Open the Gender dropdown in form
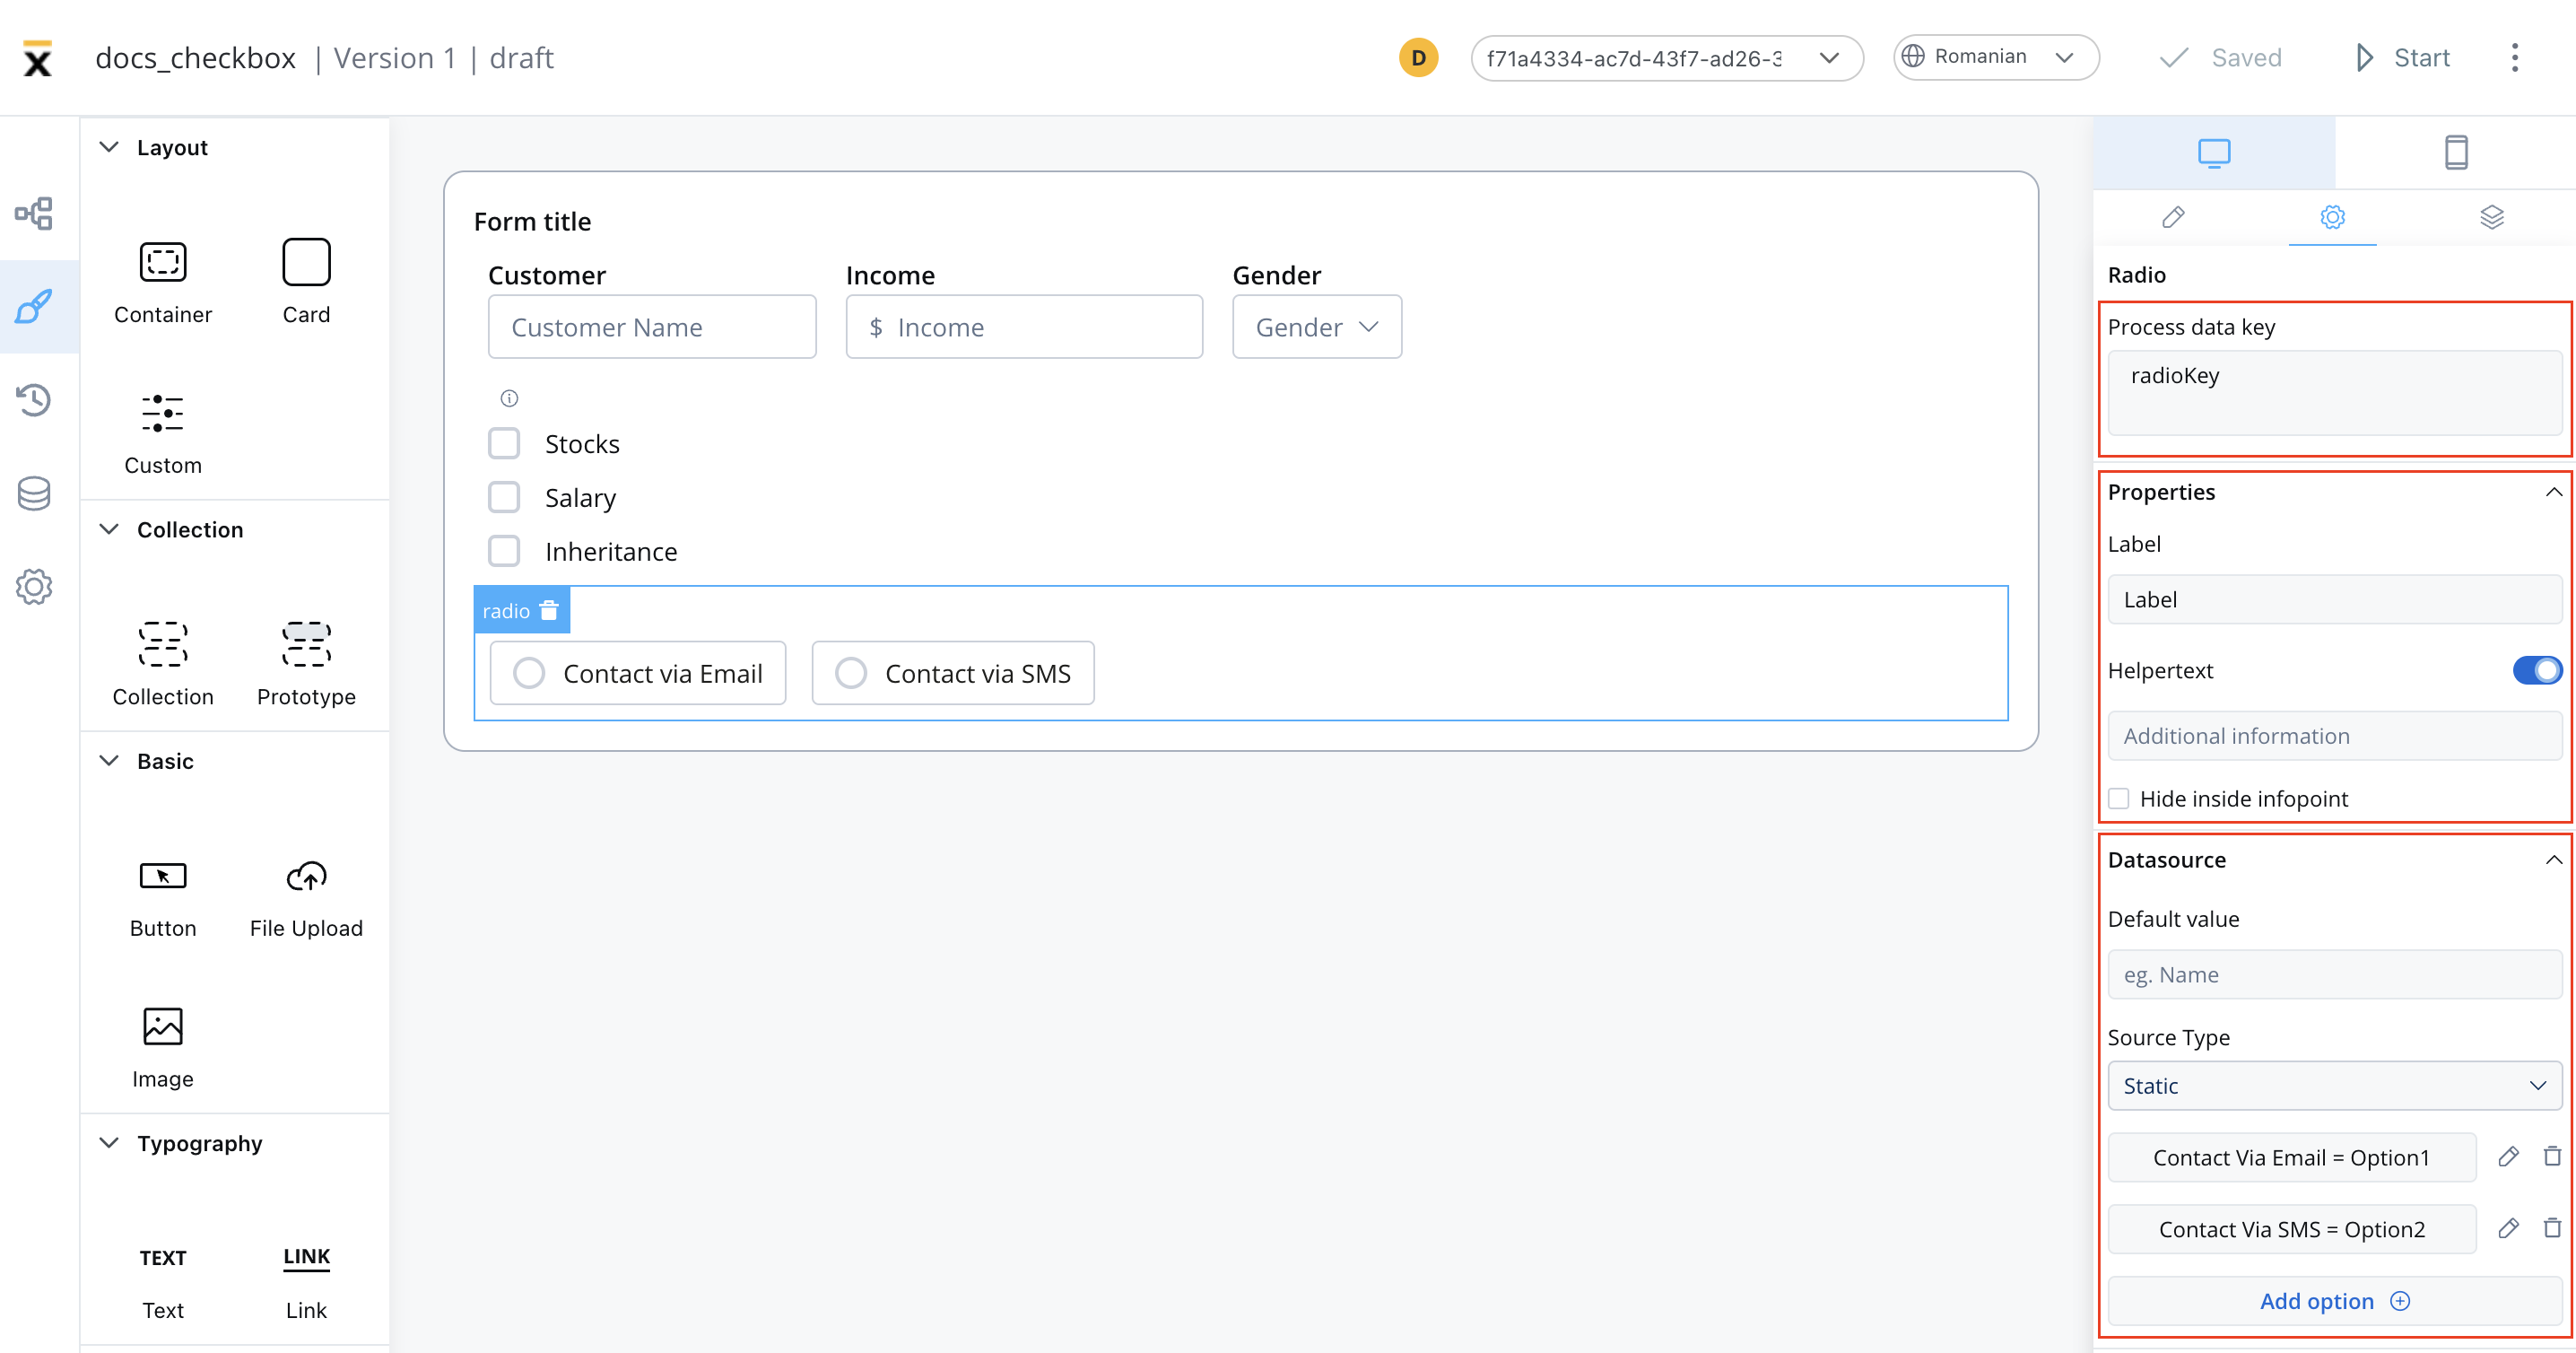The height and width of the screenshot is (1353, 2576). (1317, 327)
